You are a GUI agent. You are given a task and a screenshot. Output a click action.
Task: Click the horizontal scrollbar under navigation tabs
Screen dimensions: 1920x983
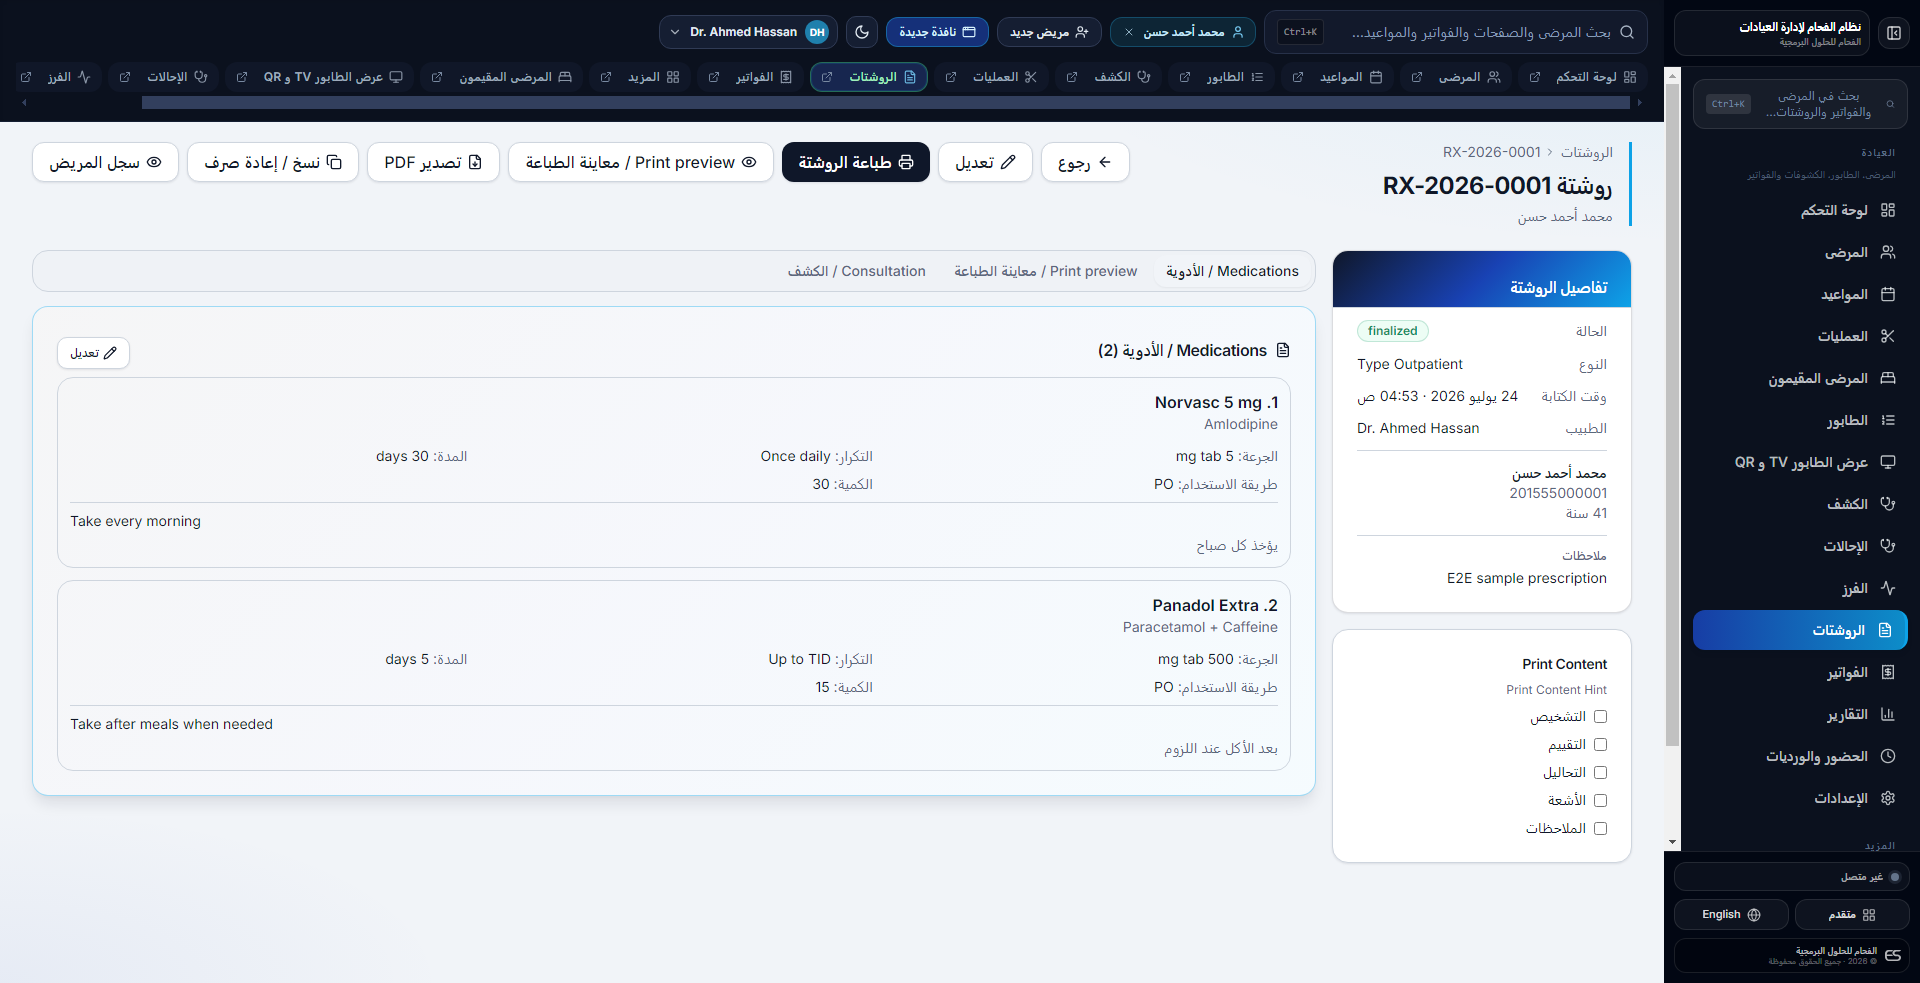click(x=885, y=103)
